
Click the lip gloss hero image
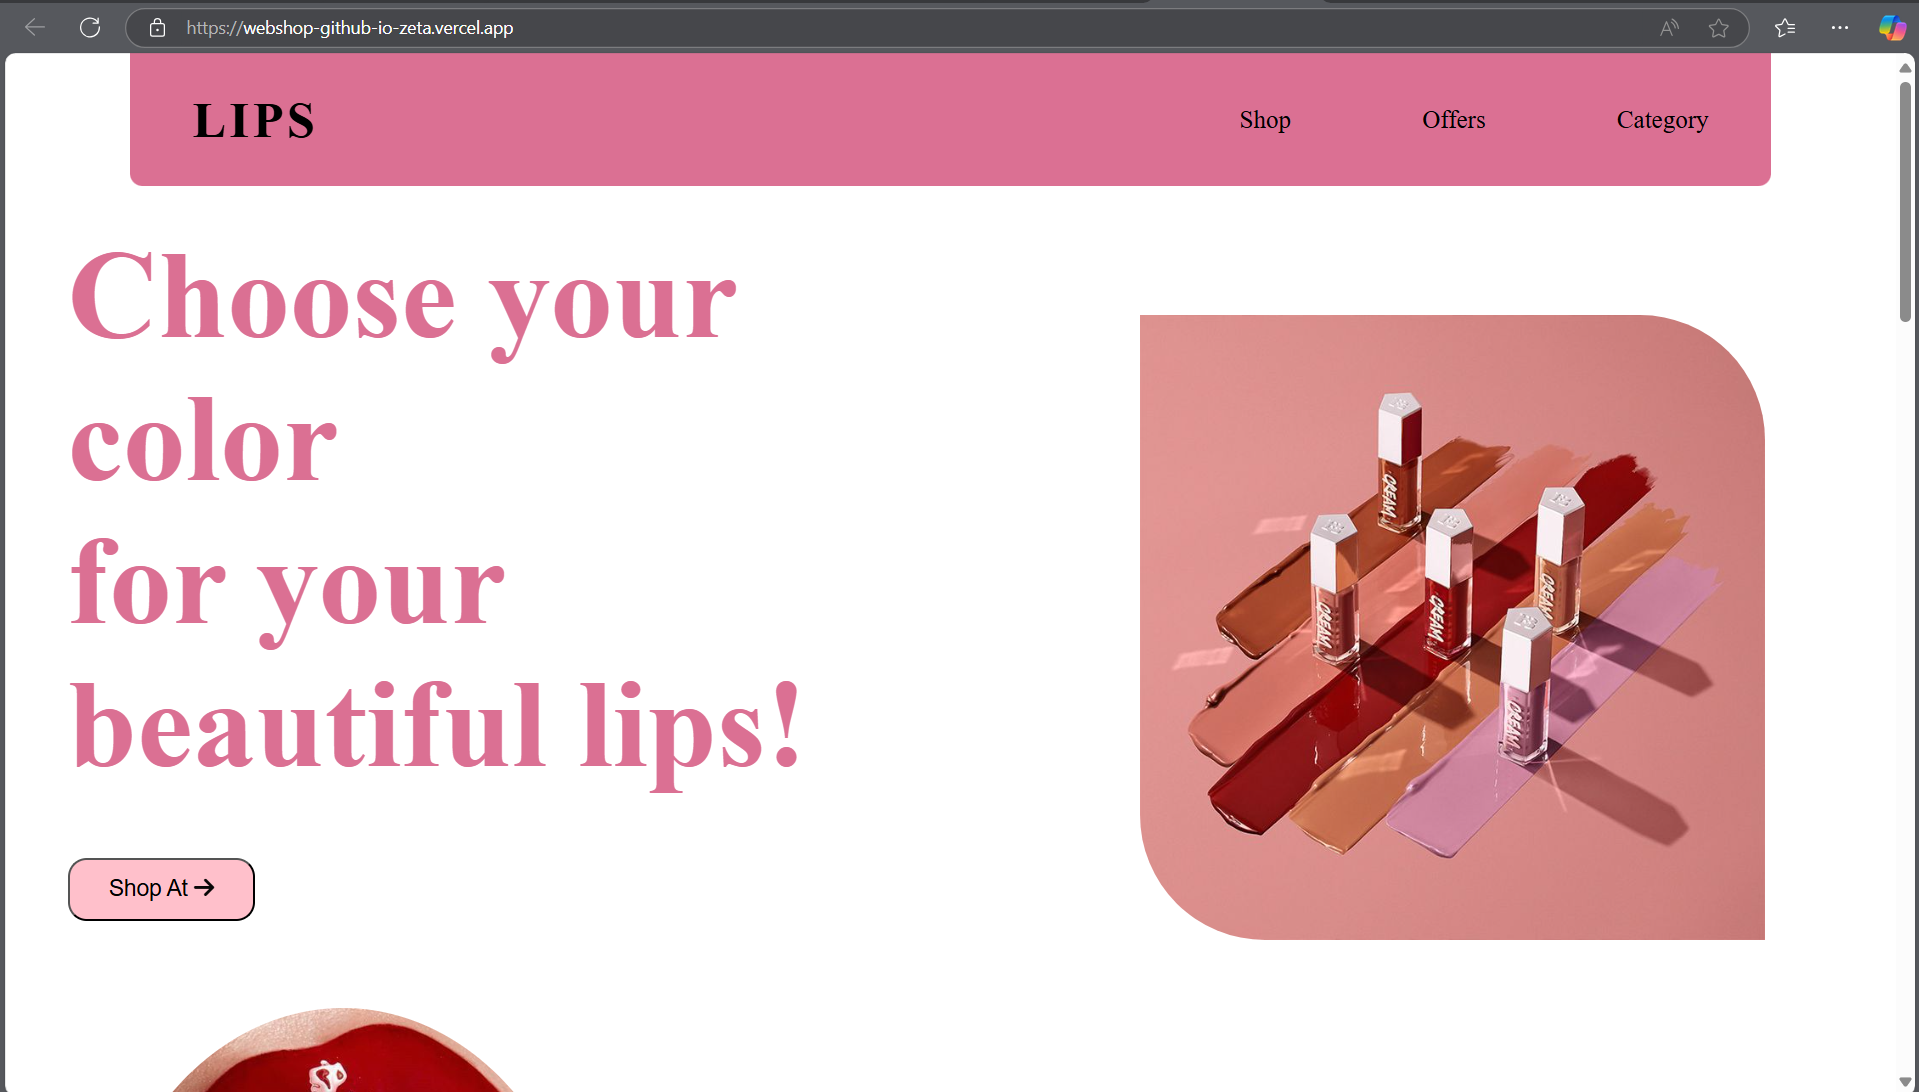pyautogui.click(x=1451, y=626)
